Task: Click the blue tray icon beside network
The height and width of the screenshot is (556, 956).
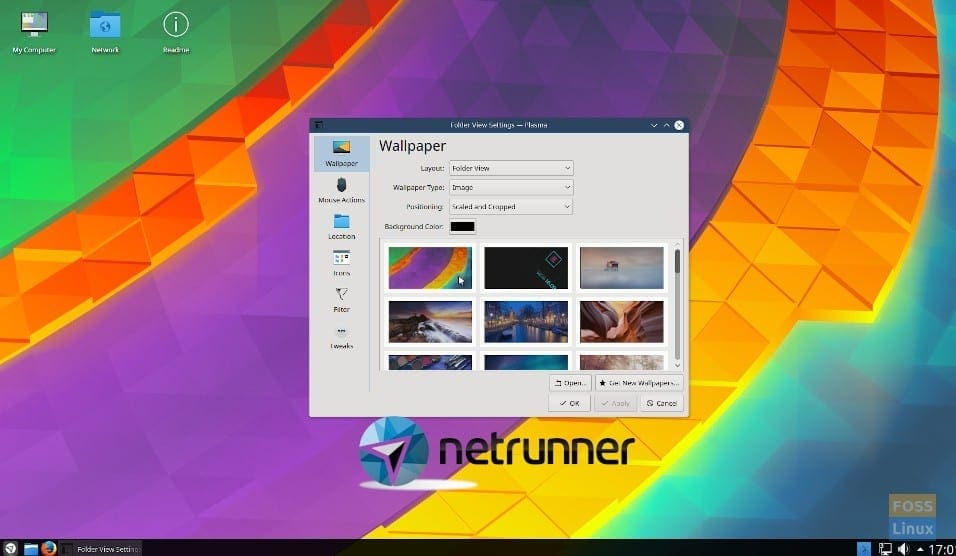Action: click(x=864, y=549)
